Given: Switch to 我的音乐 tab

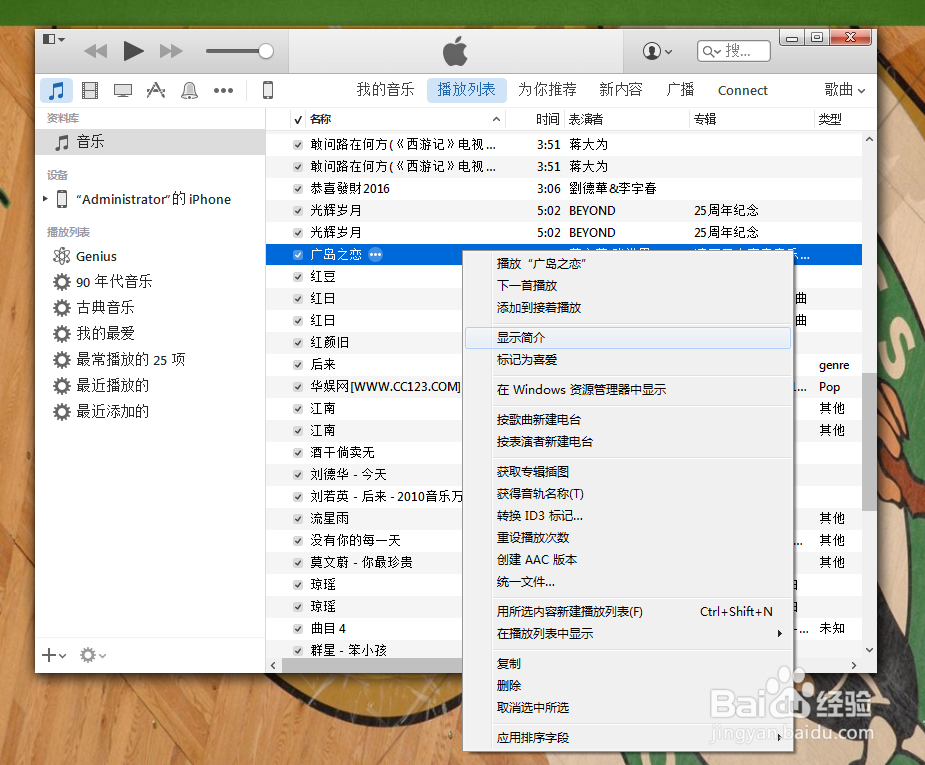Looking at the screenshot, I should click(x=385, y=90).
